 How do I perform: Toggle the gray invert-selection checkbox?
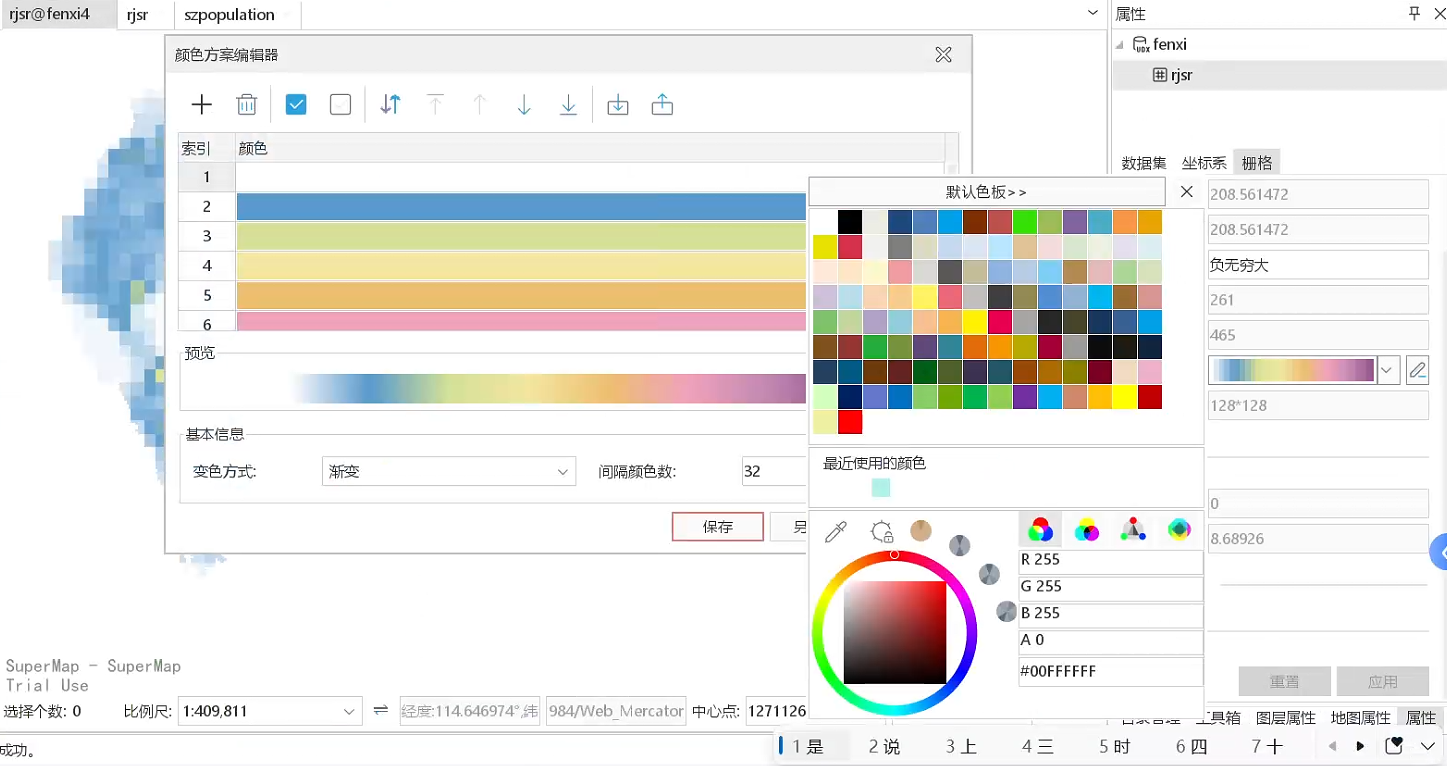[x=340, y=105]
